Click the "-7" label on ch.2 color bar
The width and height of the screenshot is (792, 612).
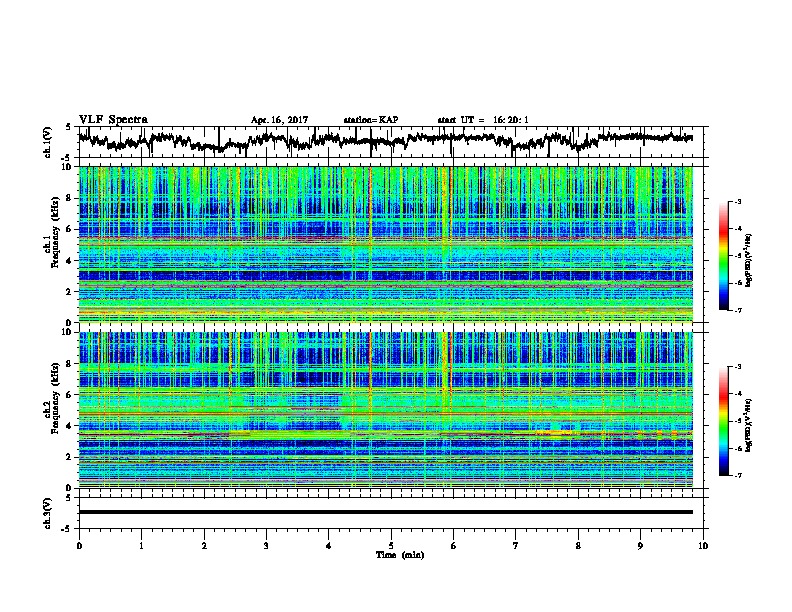(737, 475)
